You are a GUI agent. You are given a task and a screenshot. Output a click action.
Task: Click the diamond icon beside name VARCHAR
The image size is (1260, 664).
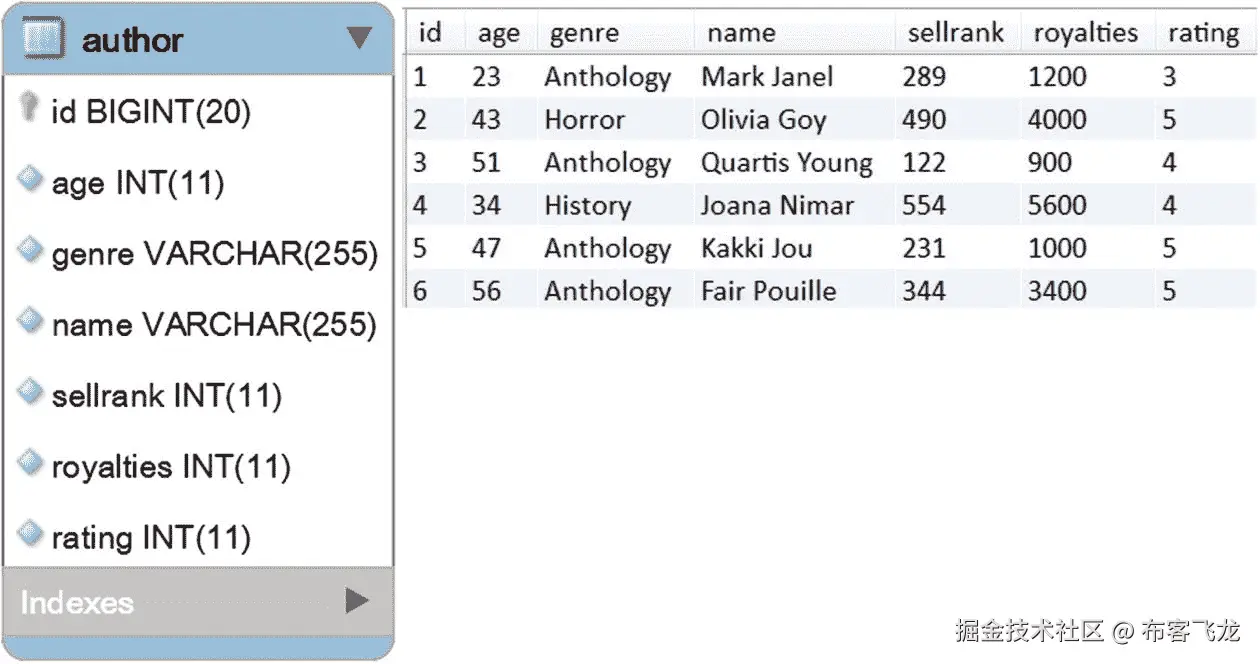pos(30,321)
